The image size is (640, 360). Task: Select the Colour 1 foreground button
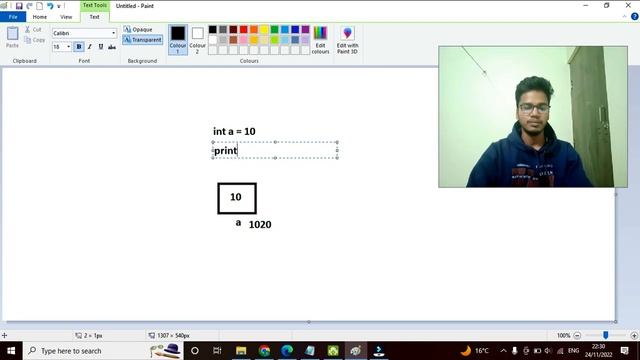[x=178, y=40]
